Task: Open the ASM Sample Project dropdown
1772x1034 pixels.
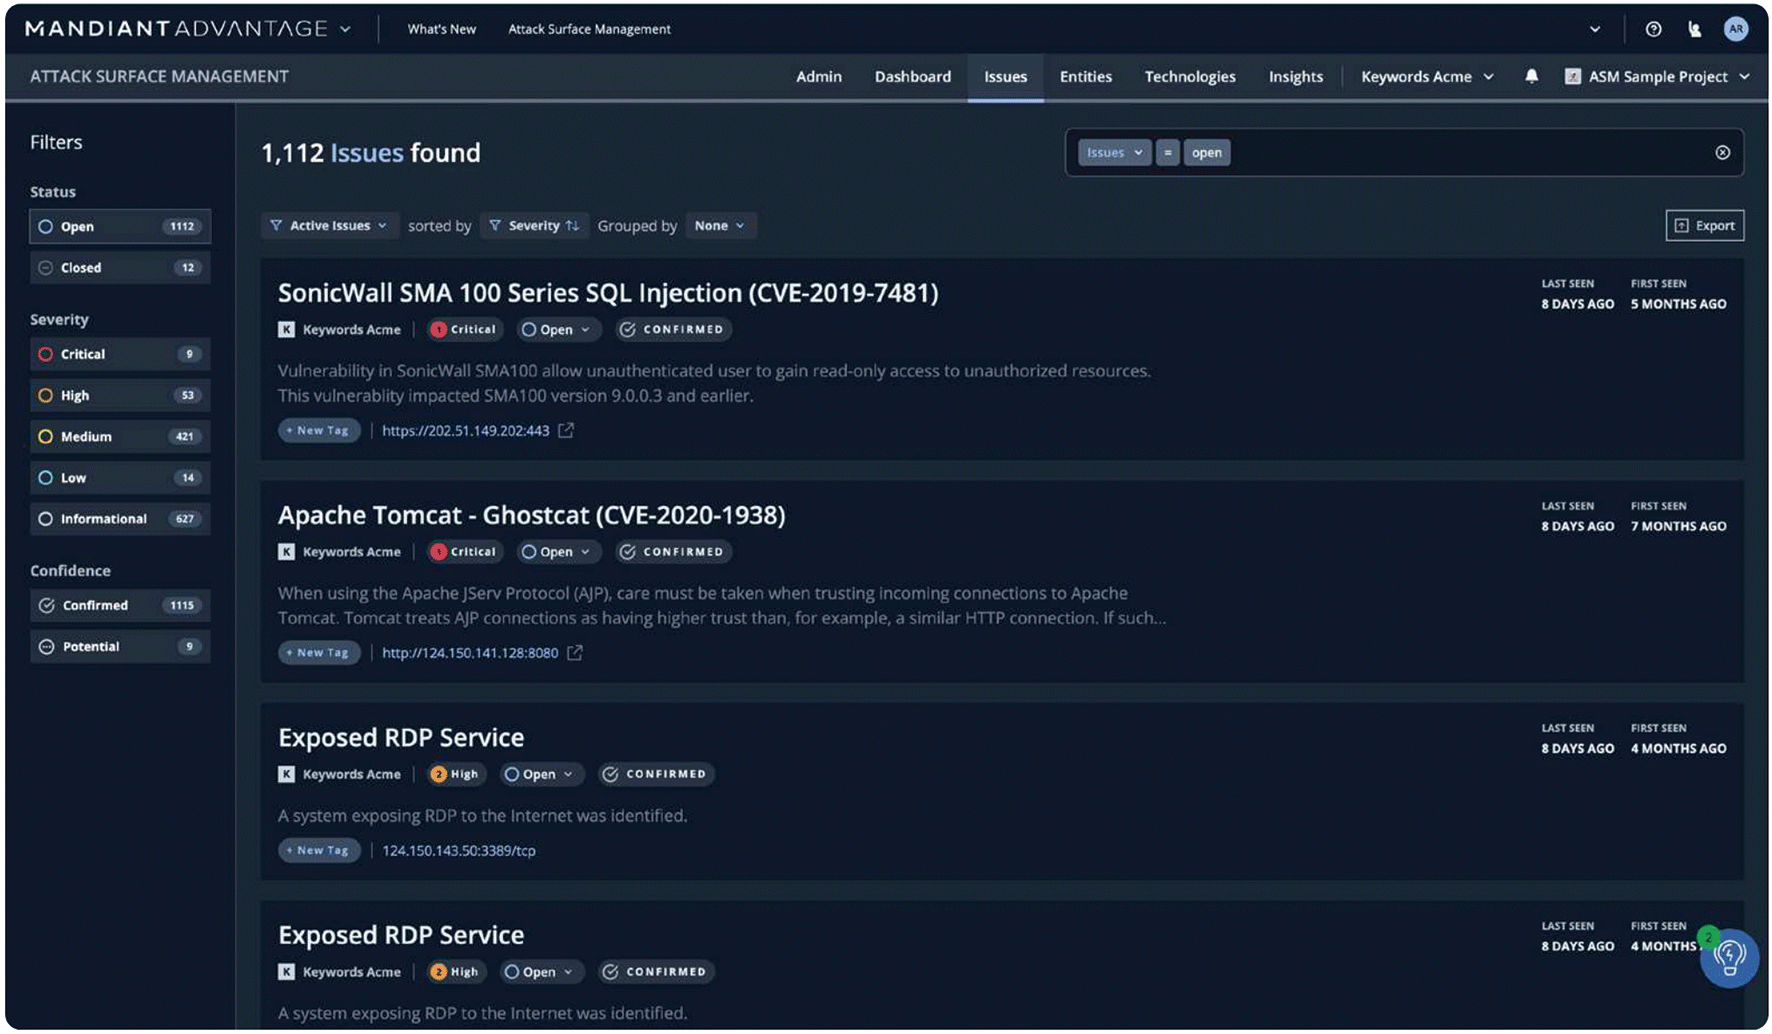Action: [1658, 76]
